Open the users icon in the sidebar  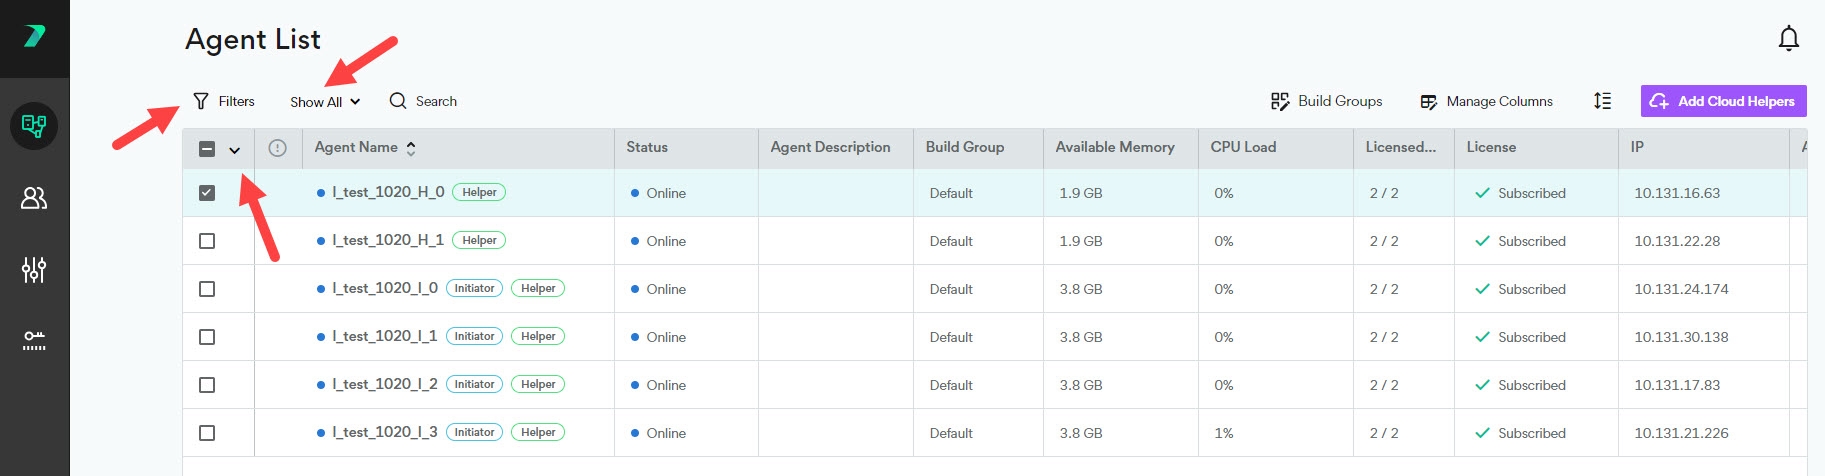click(34, 198)
